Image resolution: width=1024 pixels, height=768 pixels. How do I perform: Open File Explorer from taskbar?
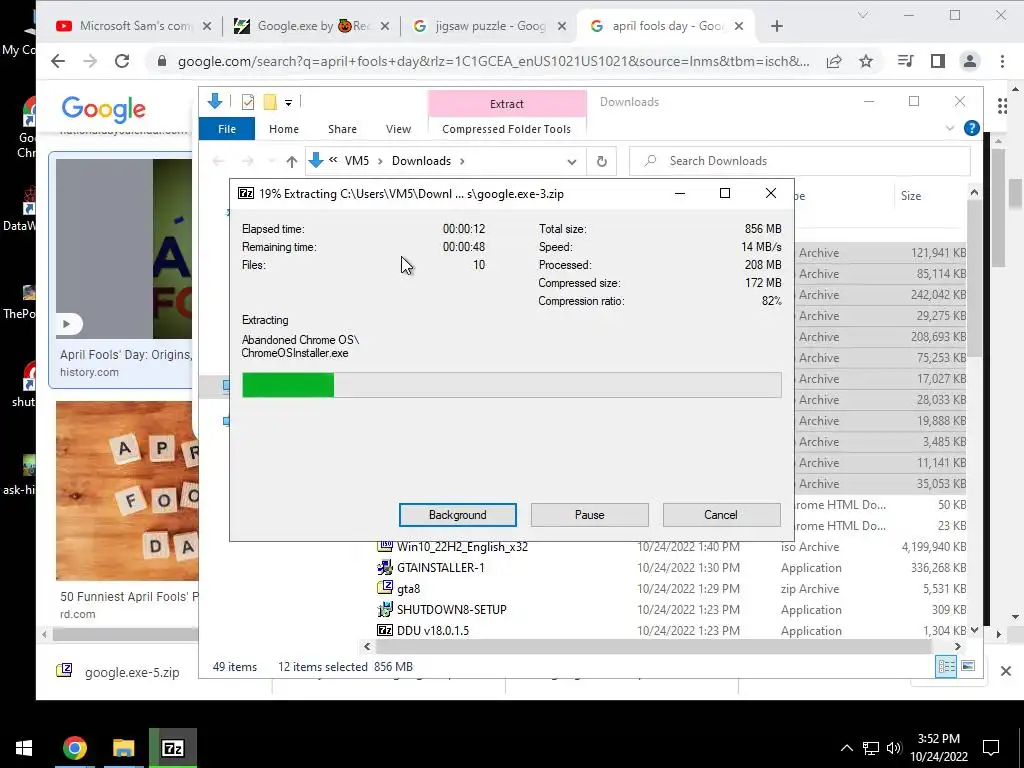tap(123, 748)
